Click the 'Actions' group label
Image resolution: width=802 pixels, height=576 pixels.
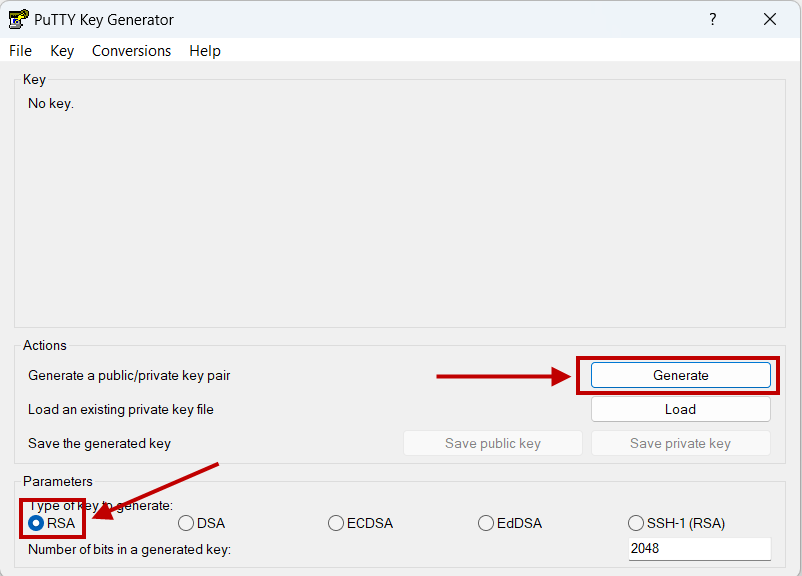click(44, 345)
